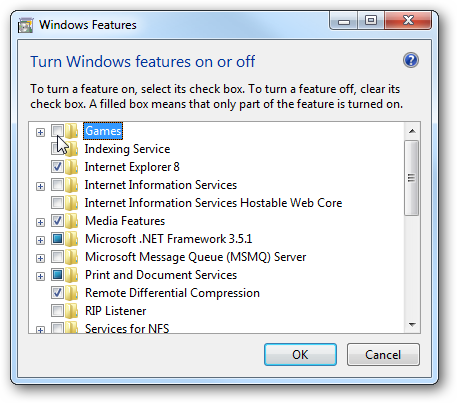Click the Remote Differential Compression folder icon
The width and height of the screenshot is (457, 403).
(71, 293)
